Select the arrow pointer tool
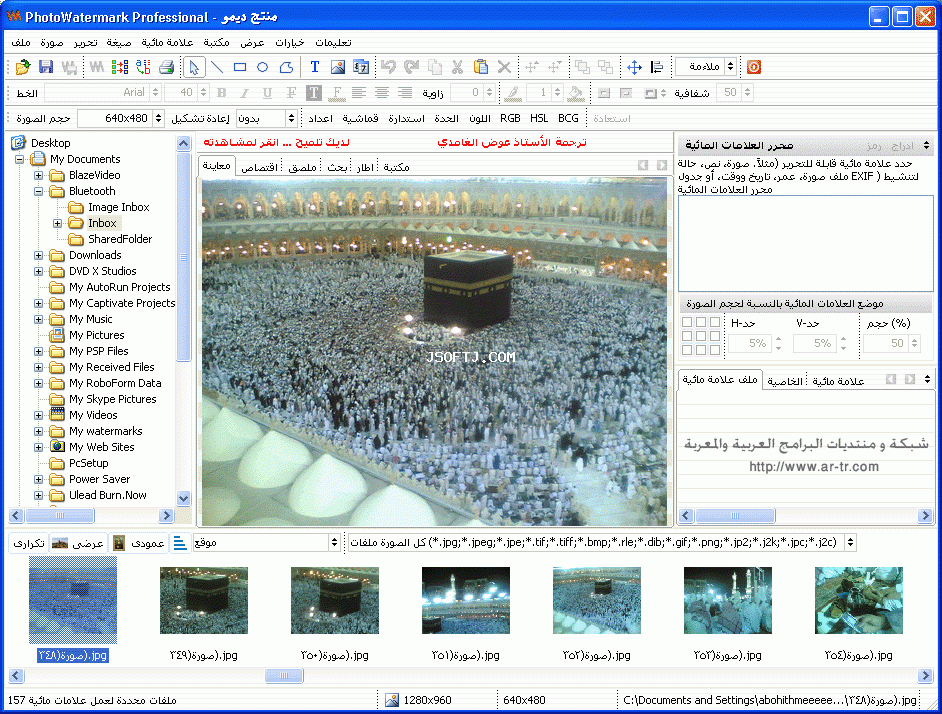This screenshot has width=942, height=714. point(193,67)
